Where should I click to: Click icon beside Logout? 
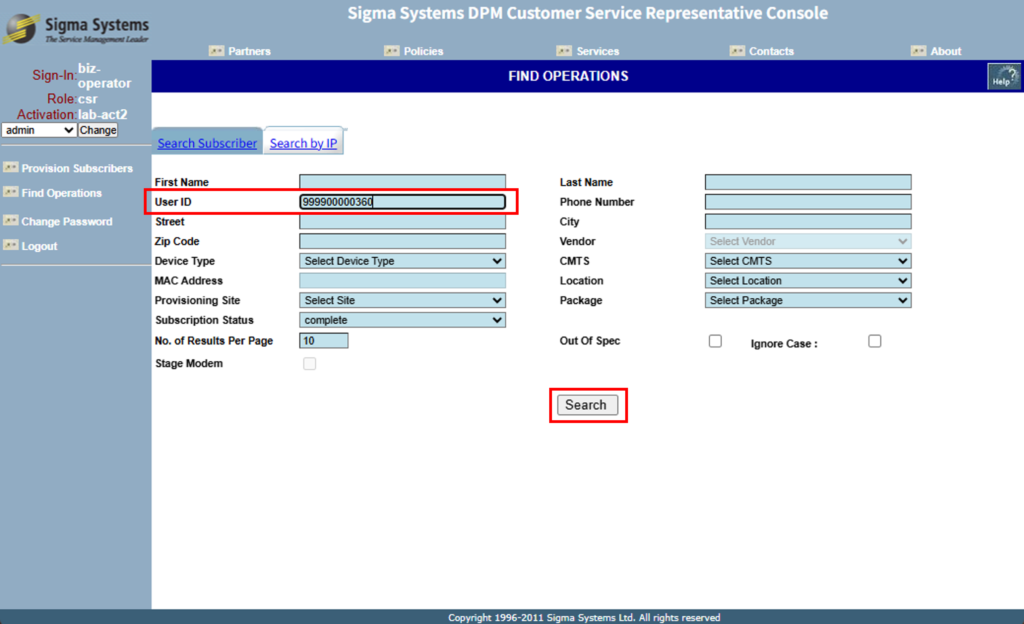[11, 246]
